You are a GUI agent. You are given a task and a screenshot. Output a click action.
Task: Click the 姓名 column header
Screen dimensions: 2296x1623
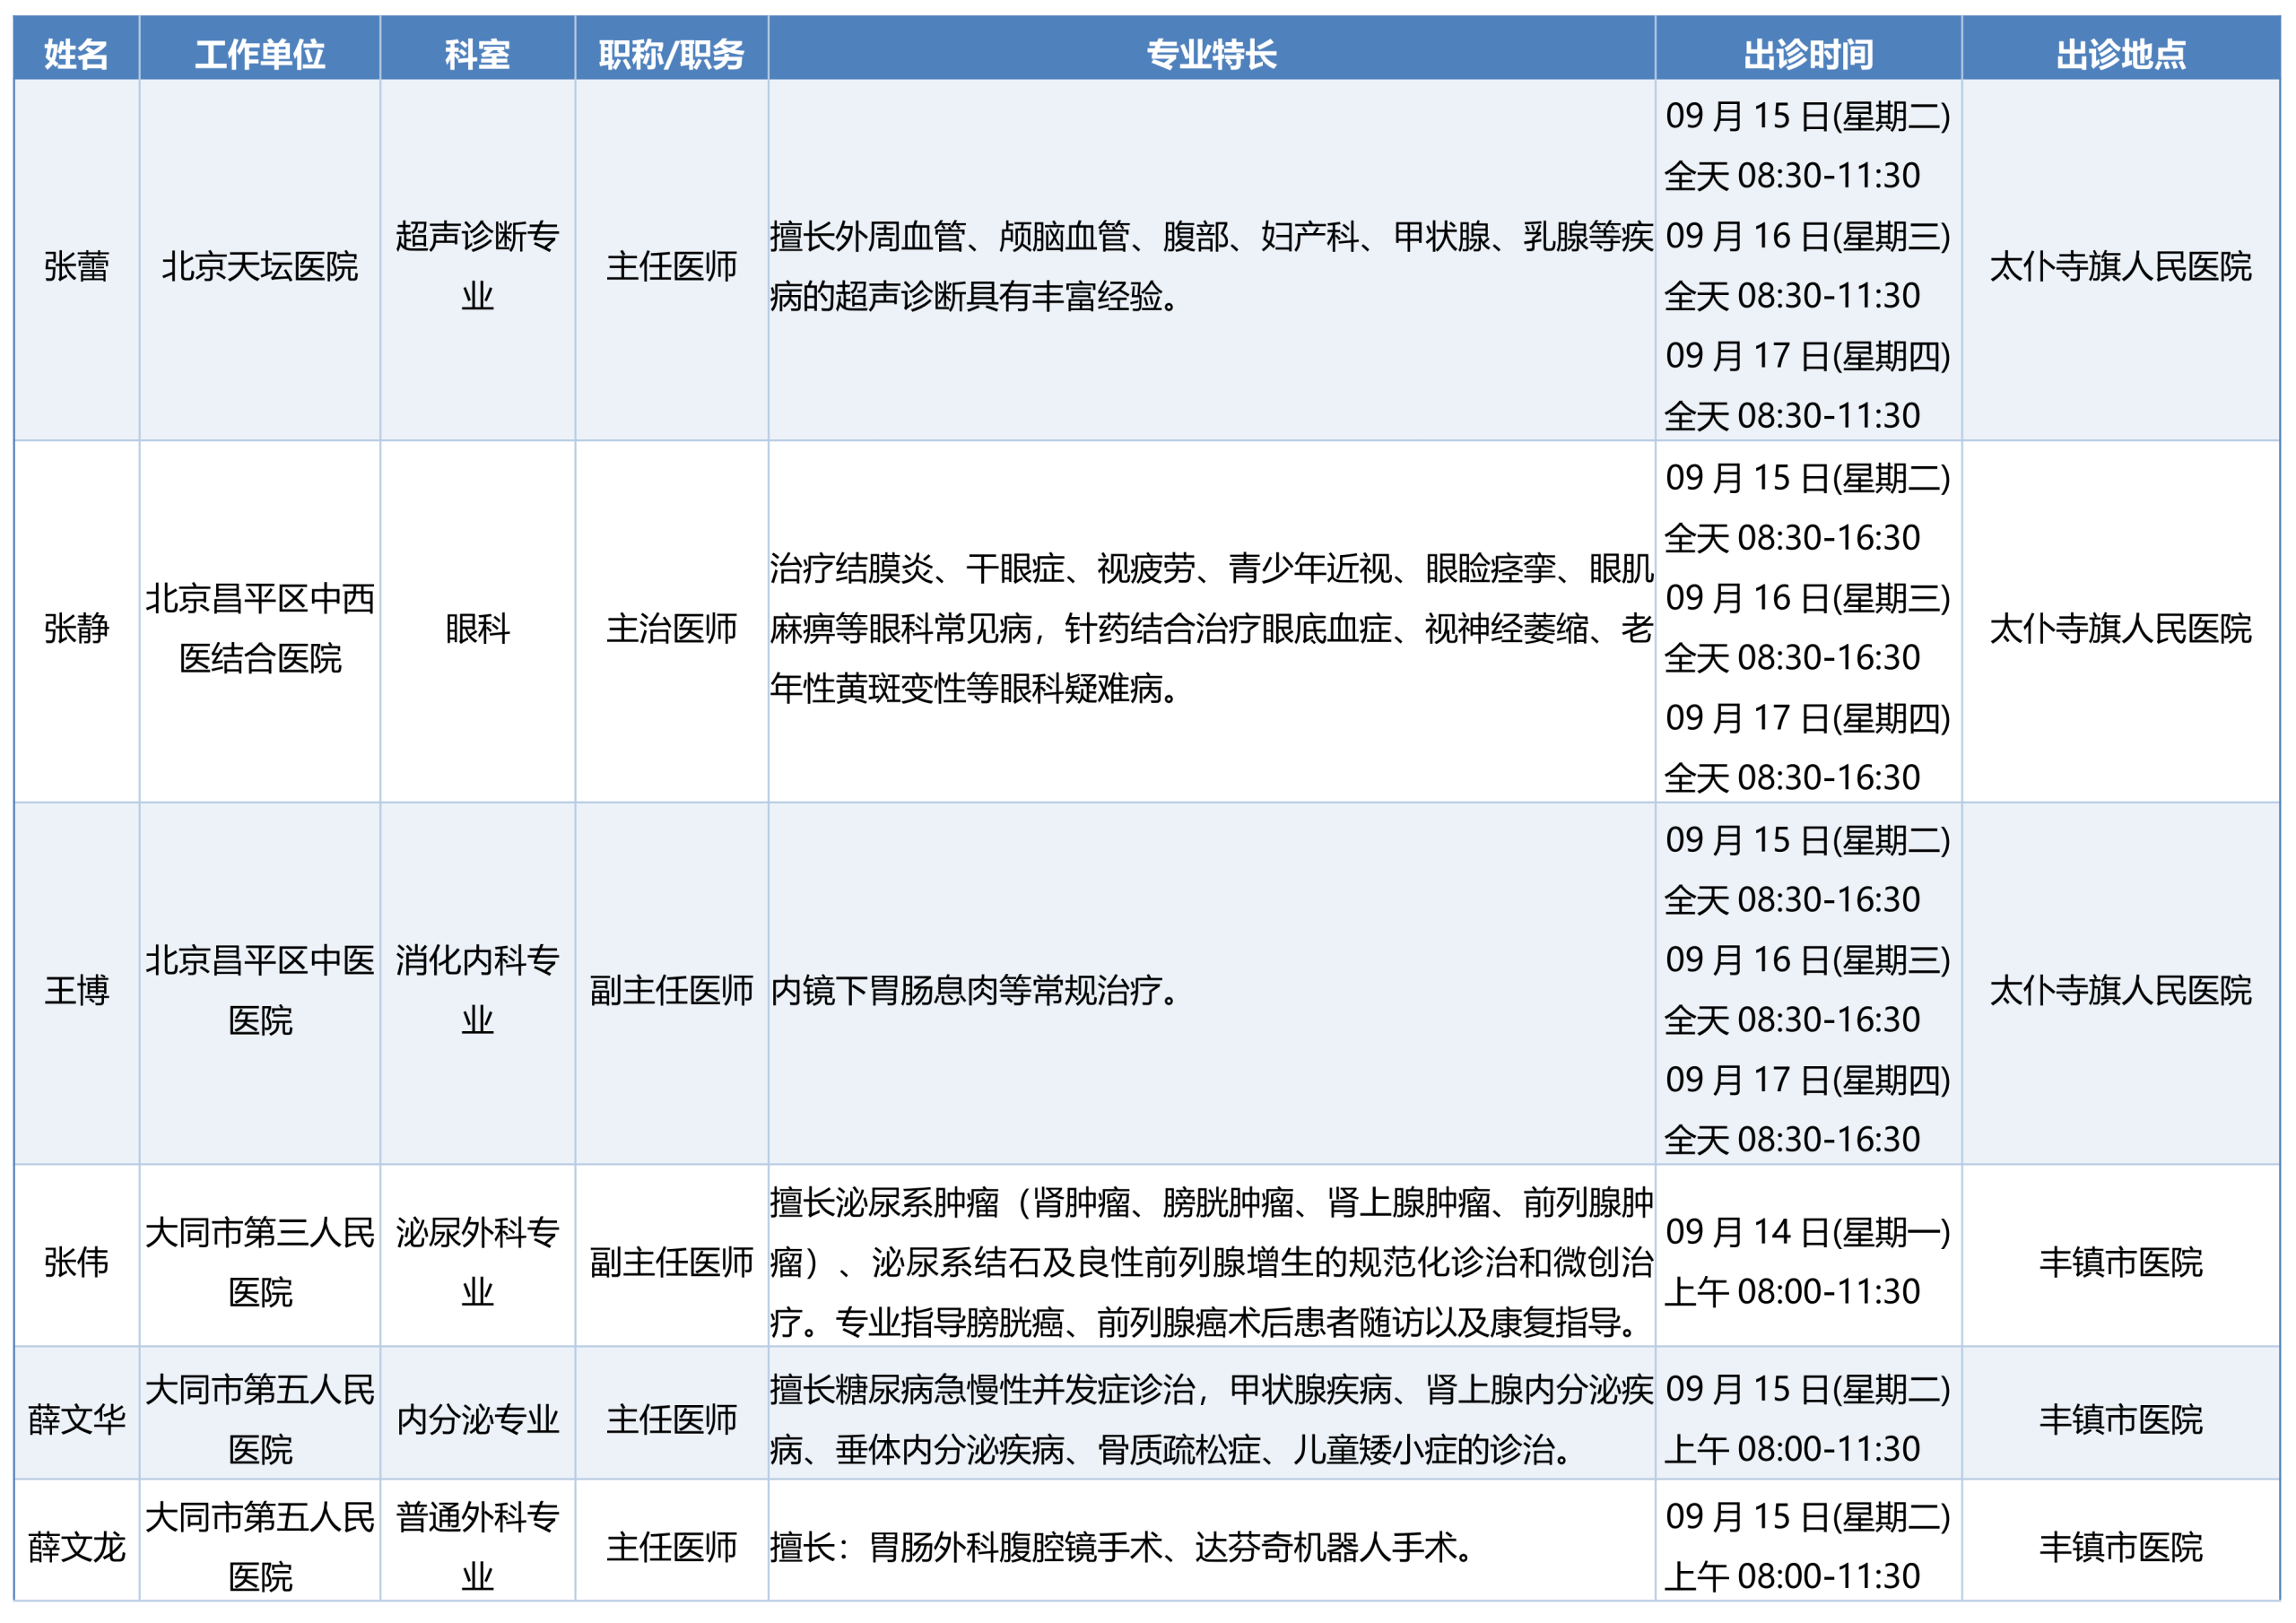coord(76,53)
